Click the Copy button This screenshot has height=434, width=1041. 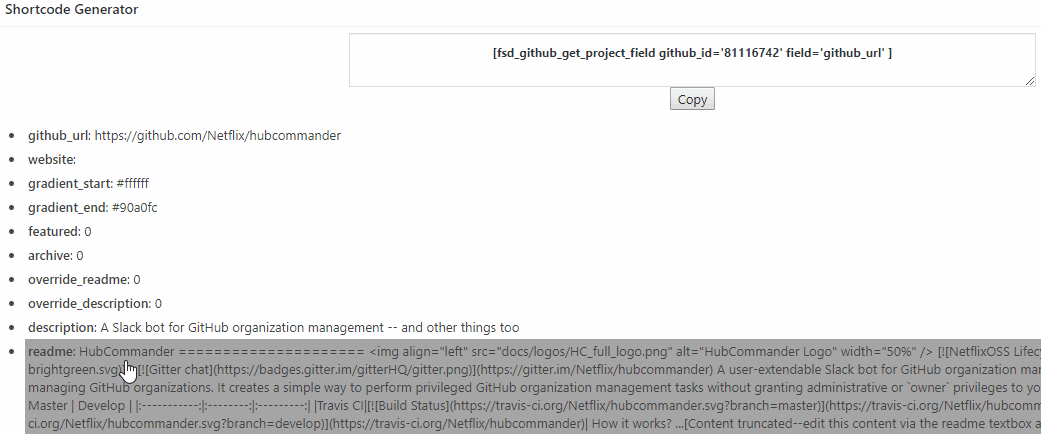[x=692, y=99]
